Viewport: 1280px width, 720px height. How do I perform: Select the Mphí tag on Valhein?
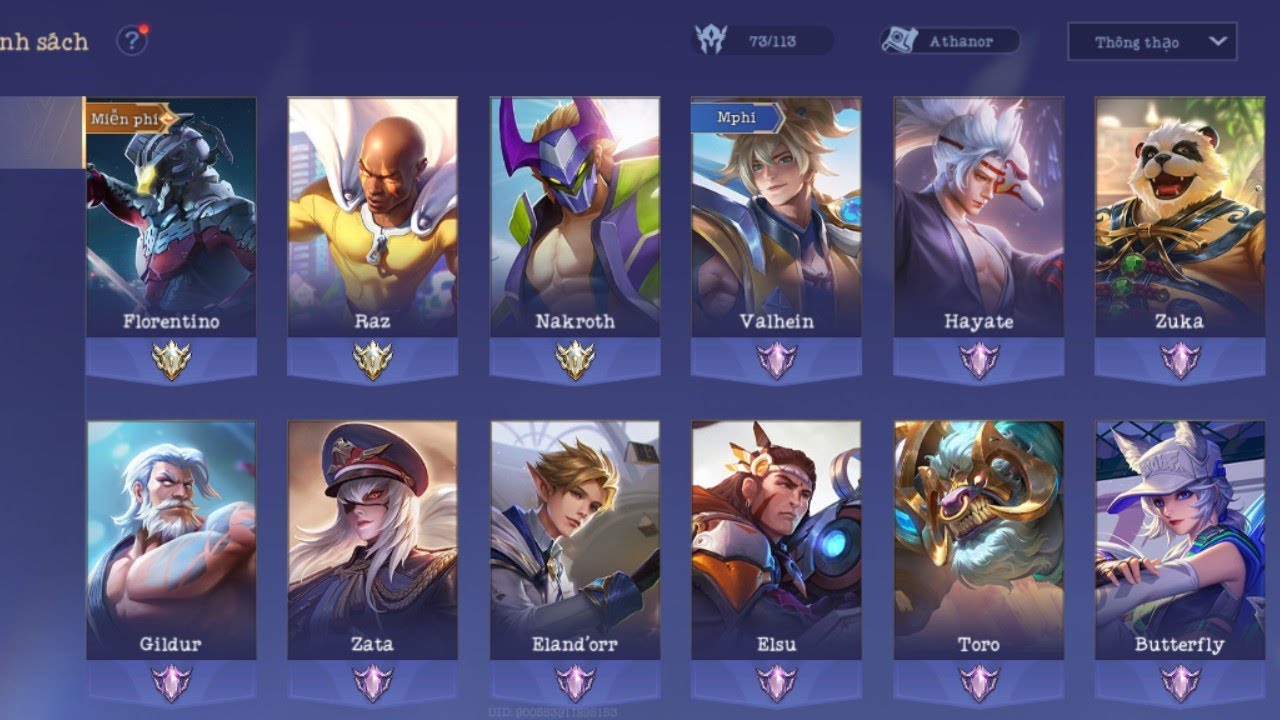738,118
